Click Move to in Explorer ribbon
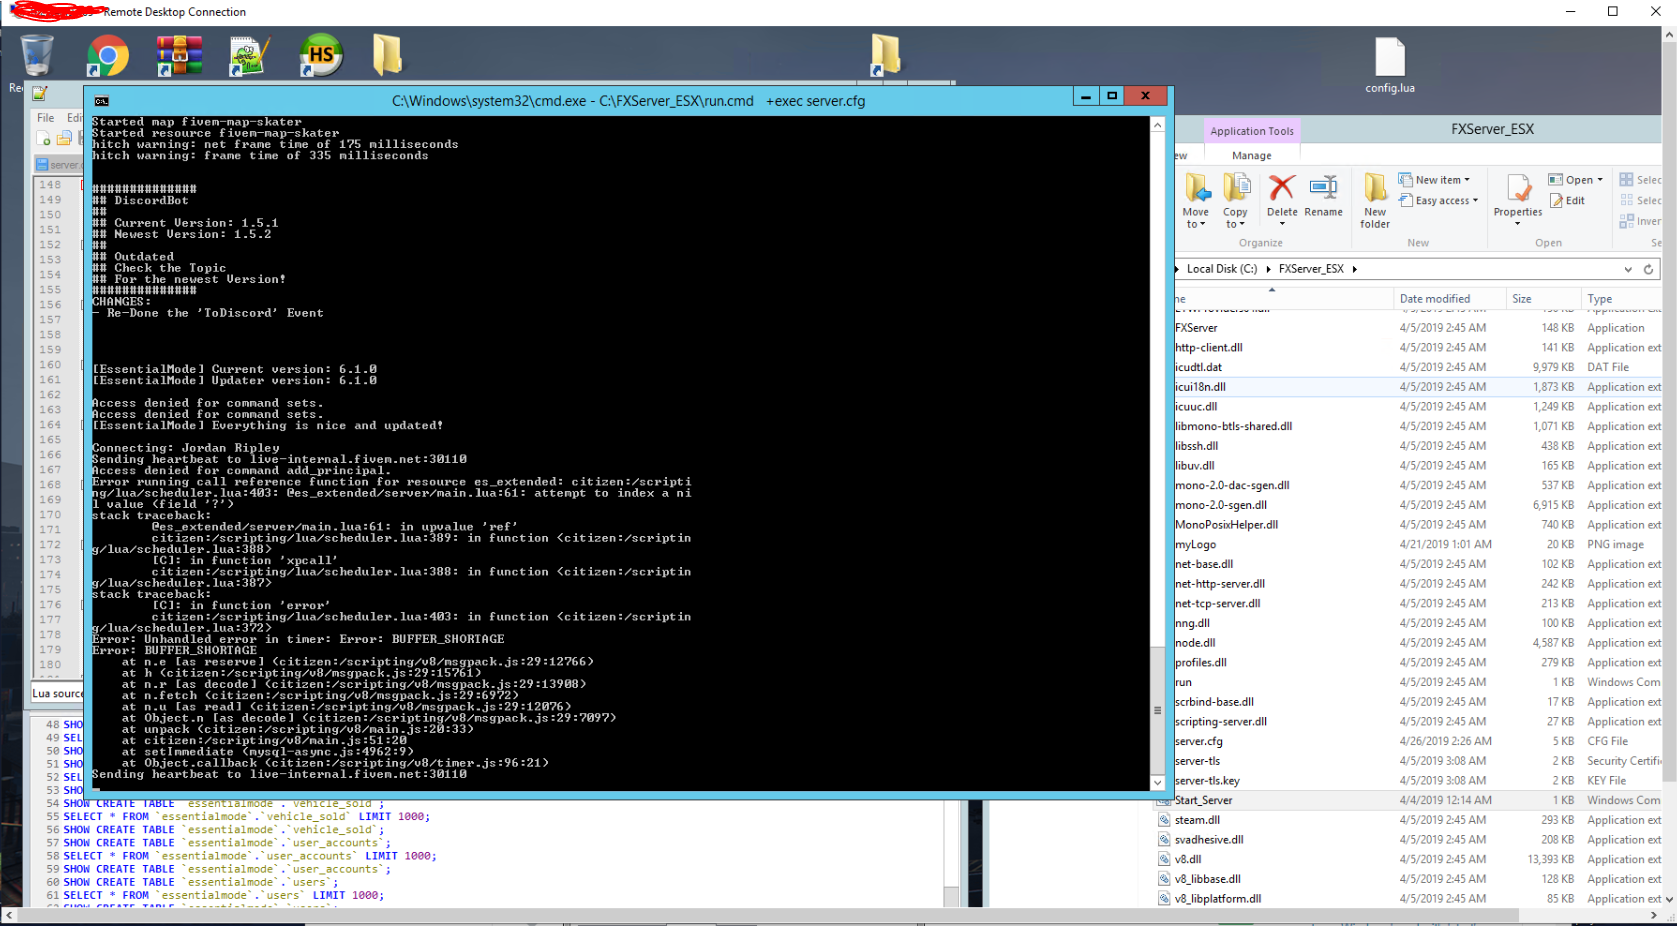Viewport: 1677px width, 927px height. [1196, 201]
